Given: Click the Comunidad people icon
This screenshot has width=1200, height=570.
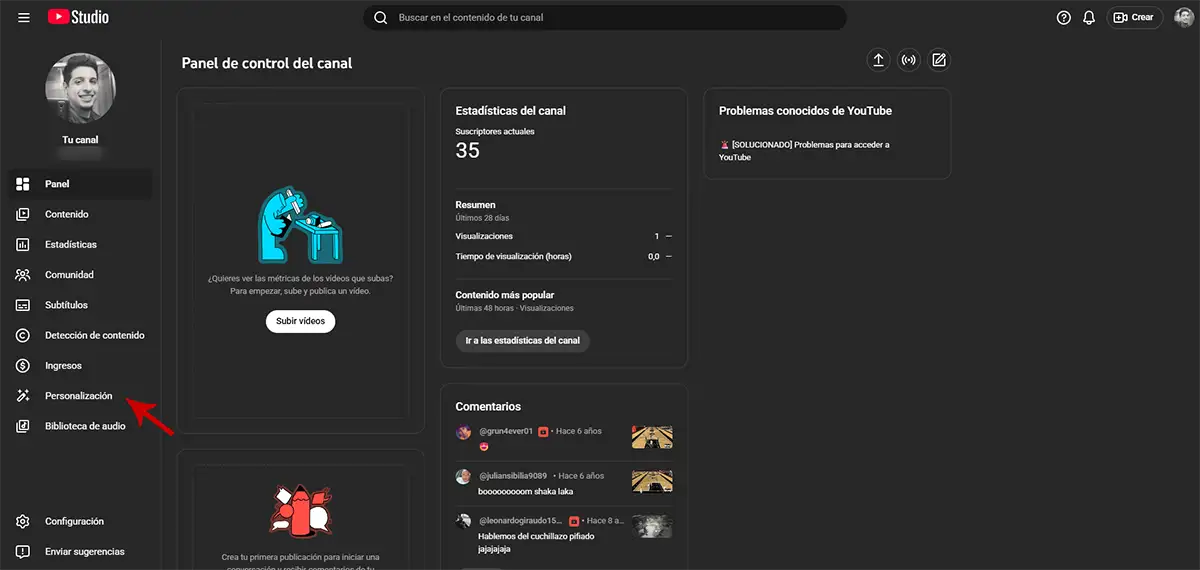Looking at the screenshot, I should 23,274.
